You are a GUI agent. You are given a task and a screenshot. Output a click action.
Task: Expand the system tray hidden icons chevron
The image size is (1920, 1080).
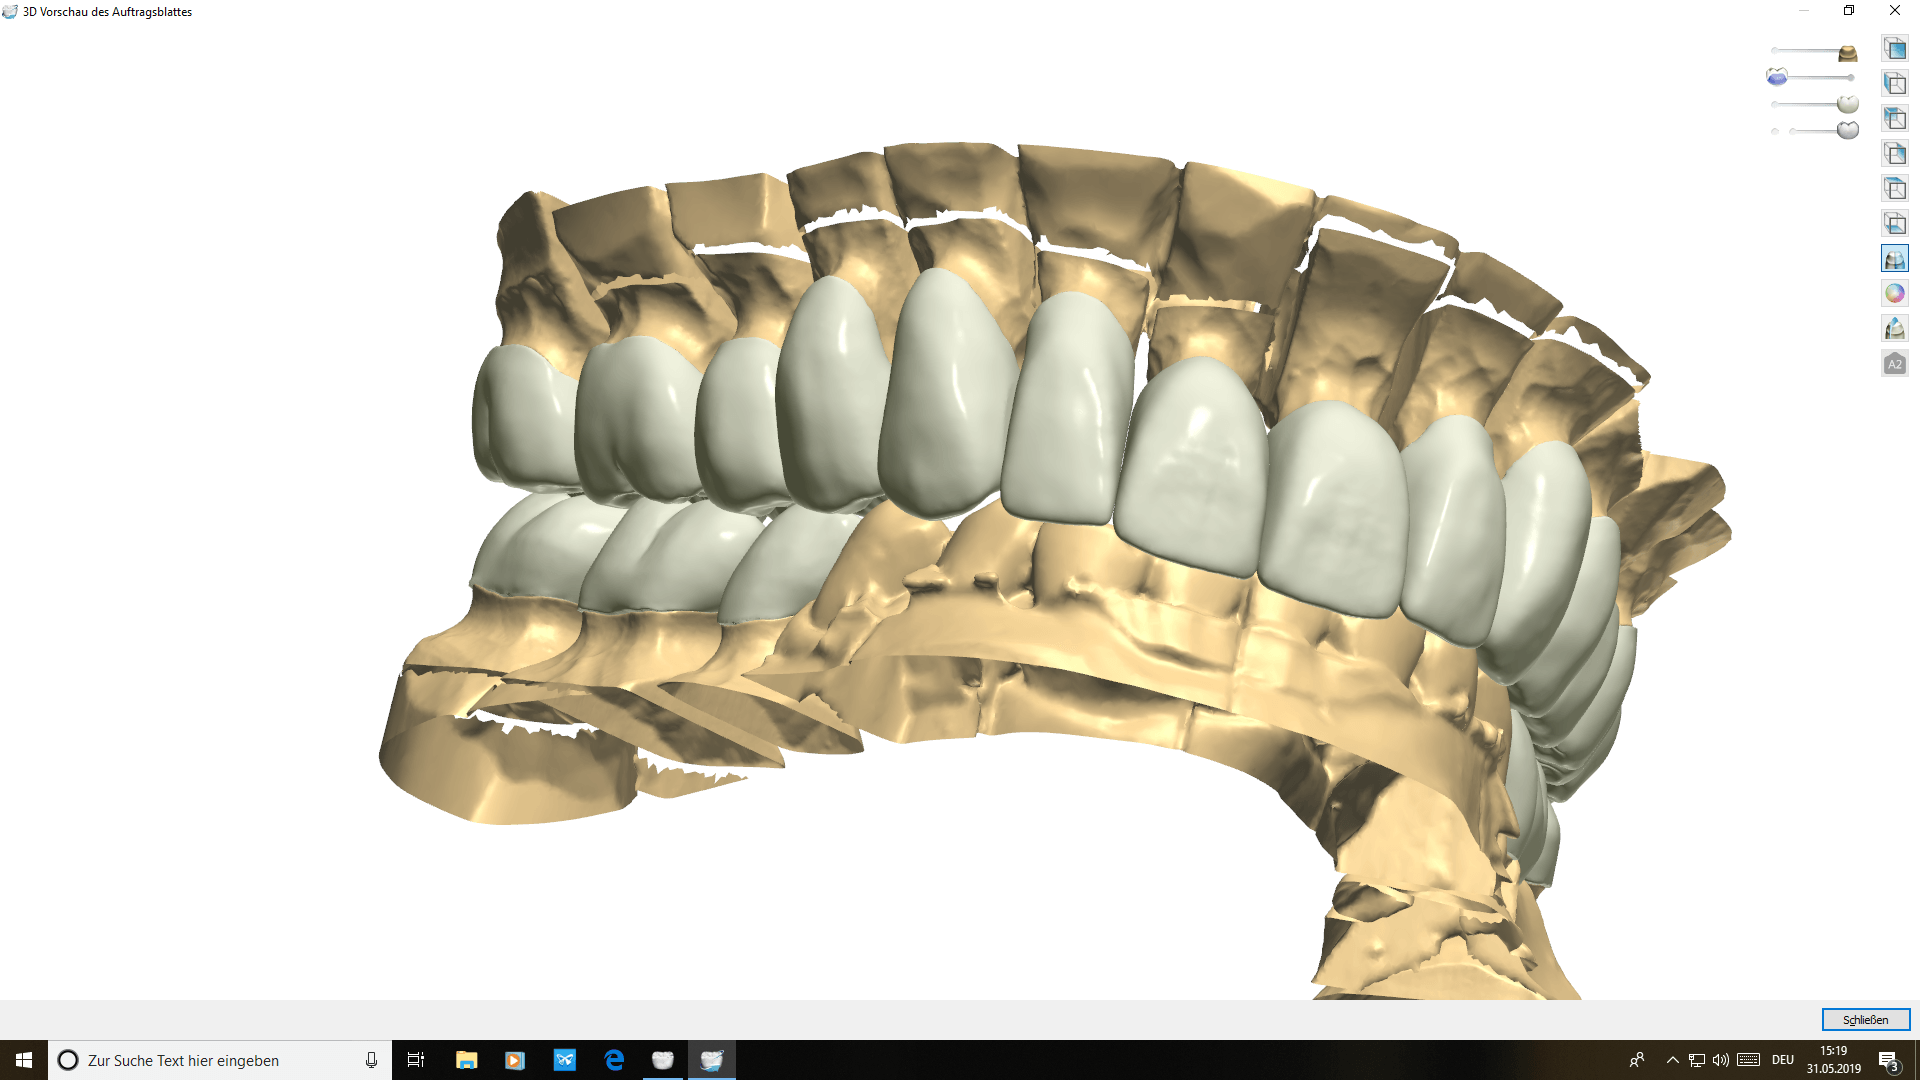point(1672,1060)
